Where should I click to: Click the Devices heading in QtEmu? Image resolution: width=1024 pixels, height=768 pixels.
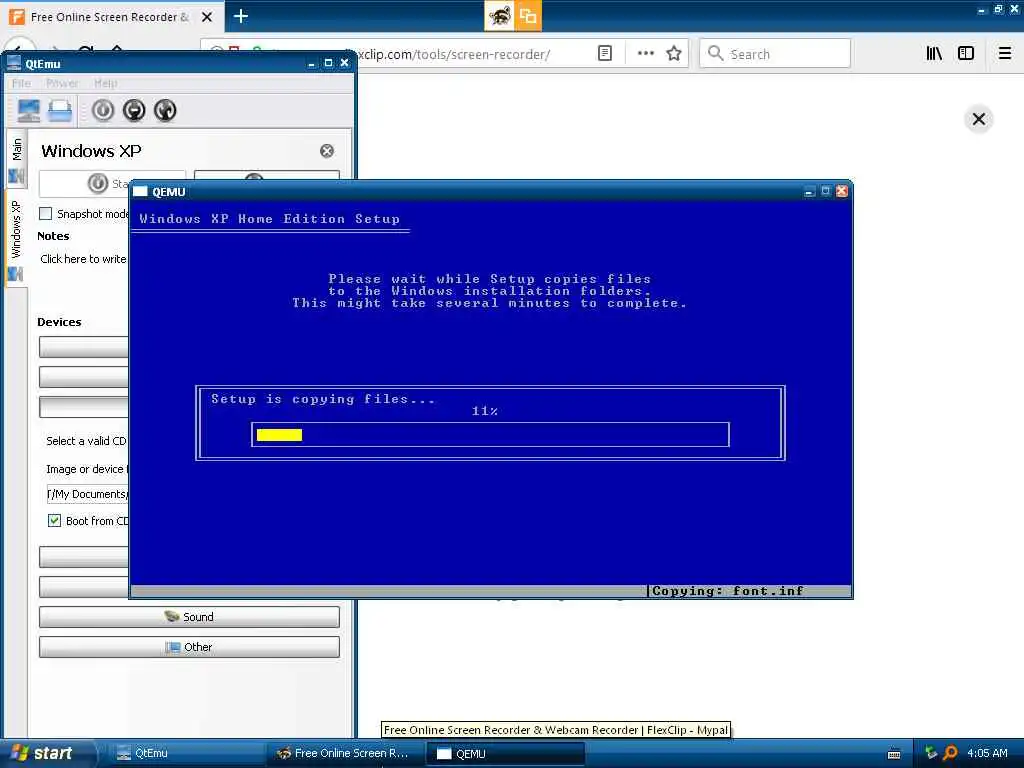(x=59, y=322)
